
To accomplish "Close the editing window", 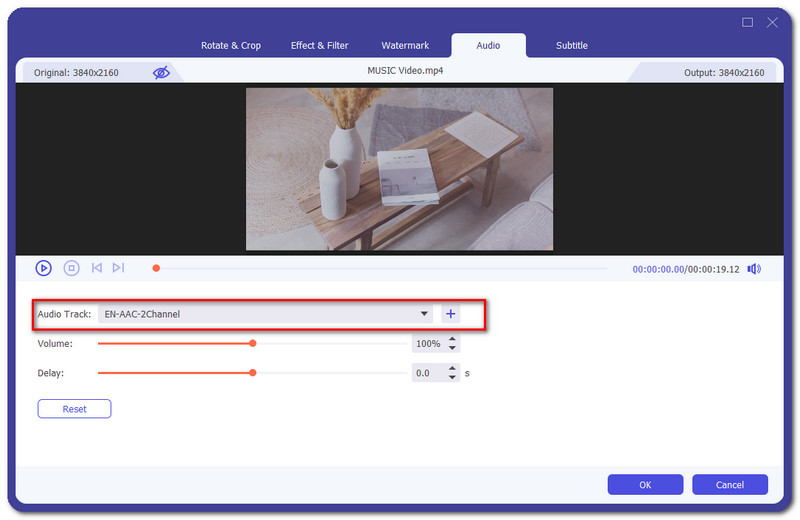I will tap(772, 22).
